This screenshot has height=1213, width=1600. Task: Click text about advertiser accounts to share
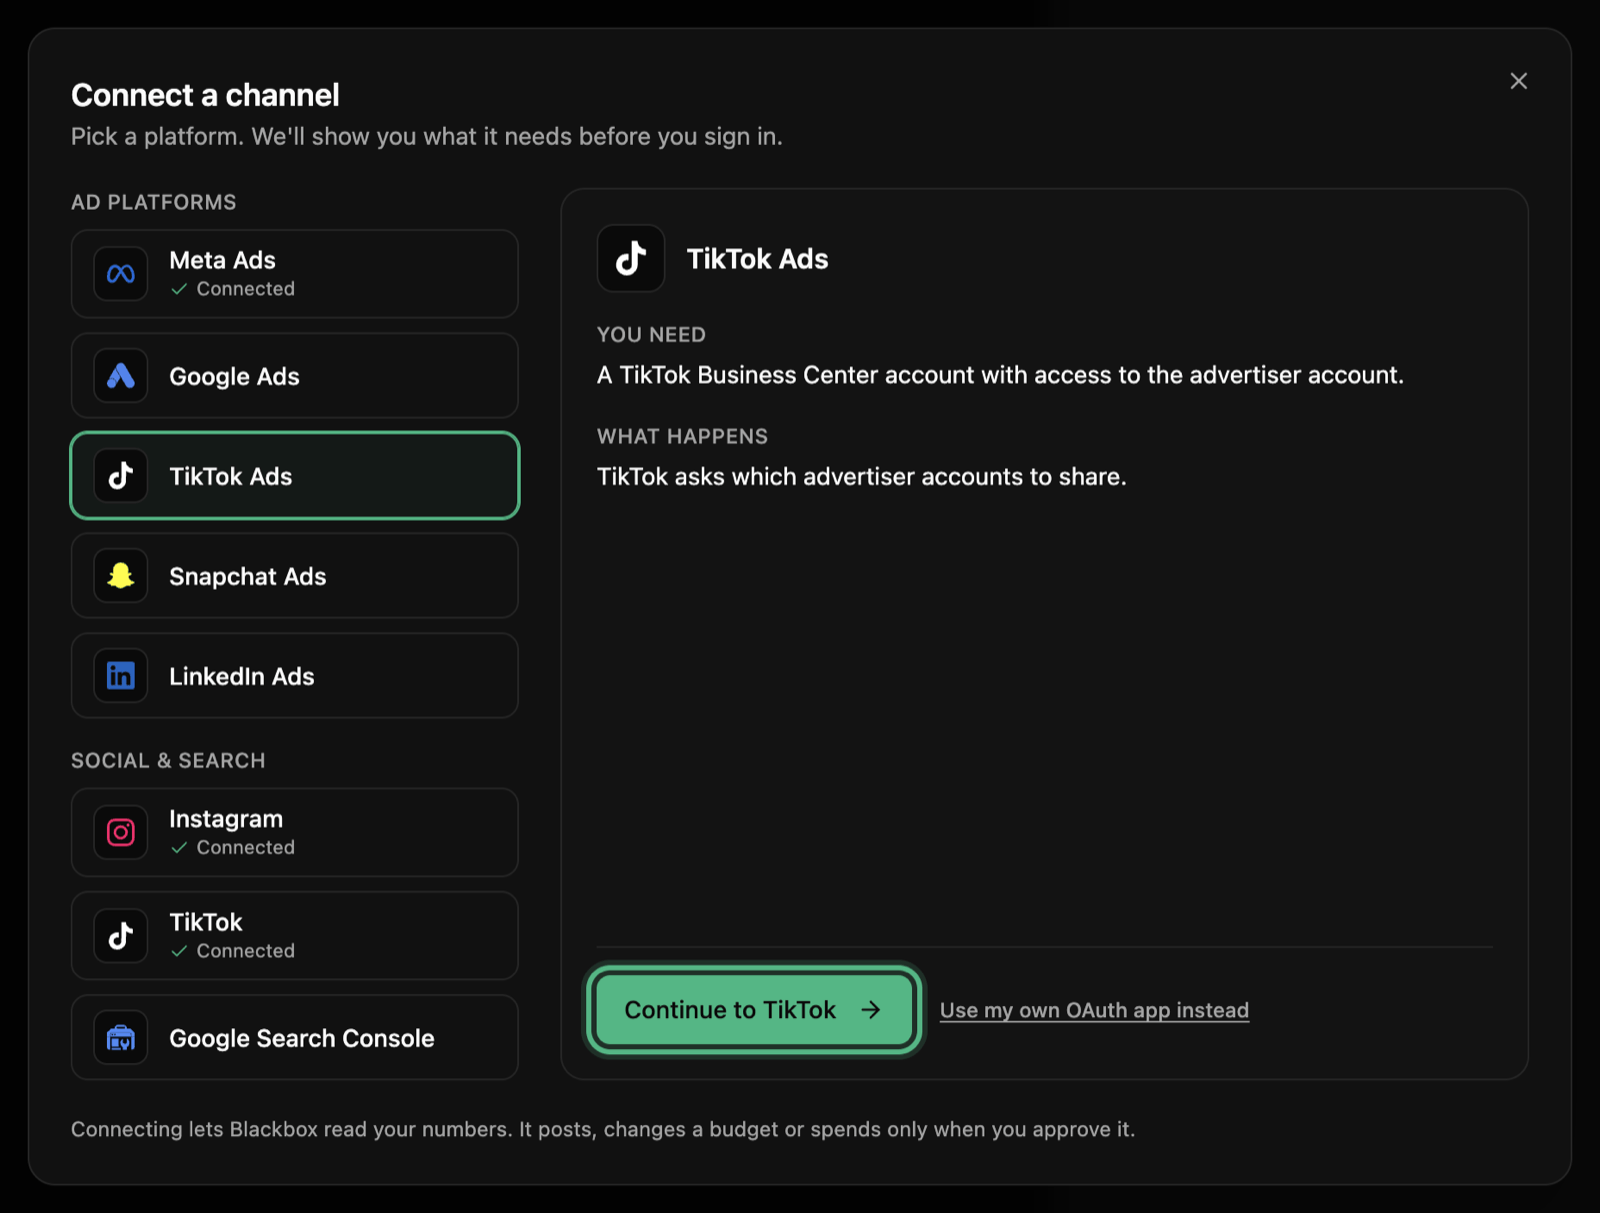[861, 477]
